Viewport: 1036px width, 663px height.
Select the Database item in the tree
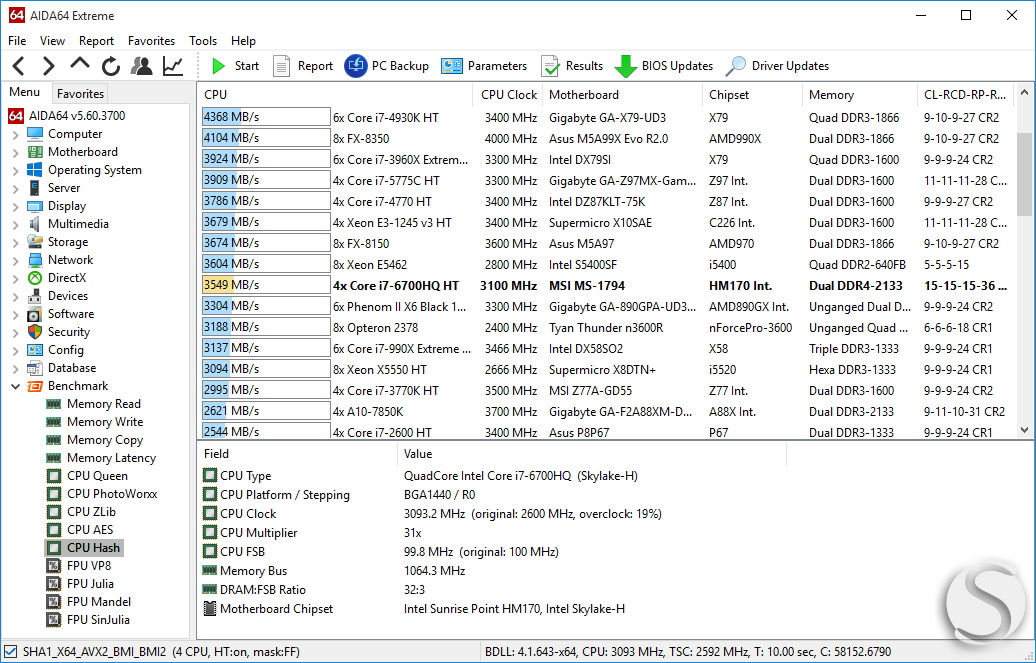(x=61, y=368)
